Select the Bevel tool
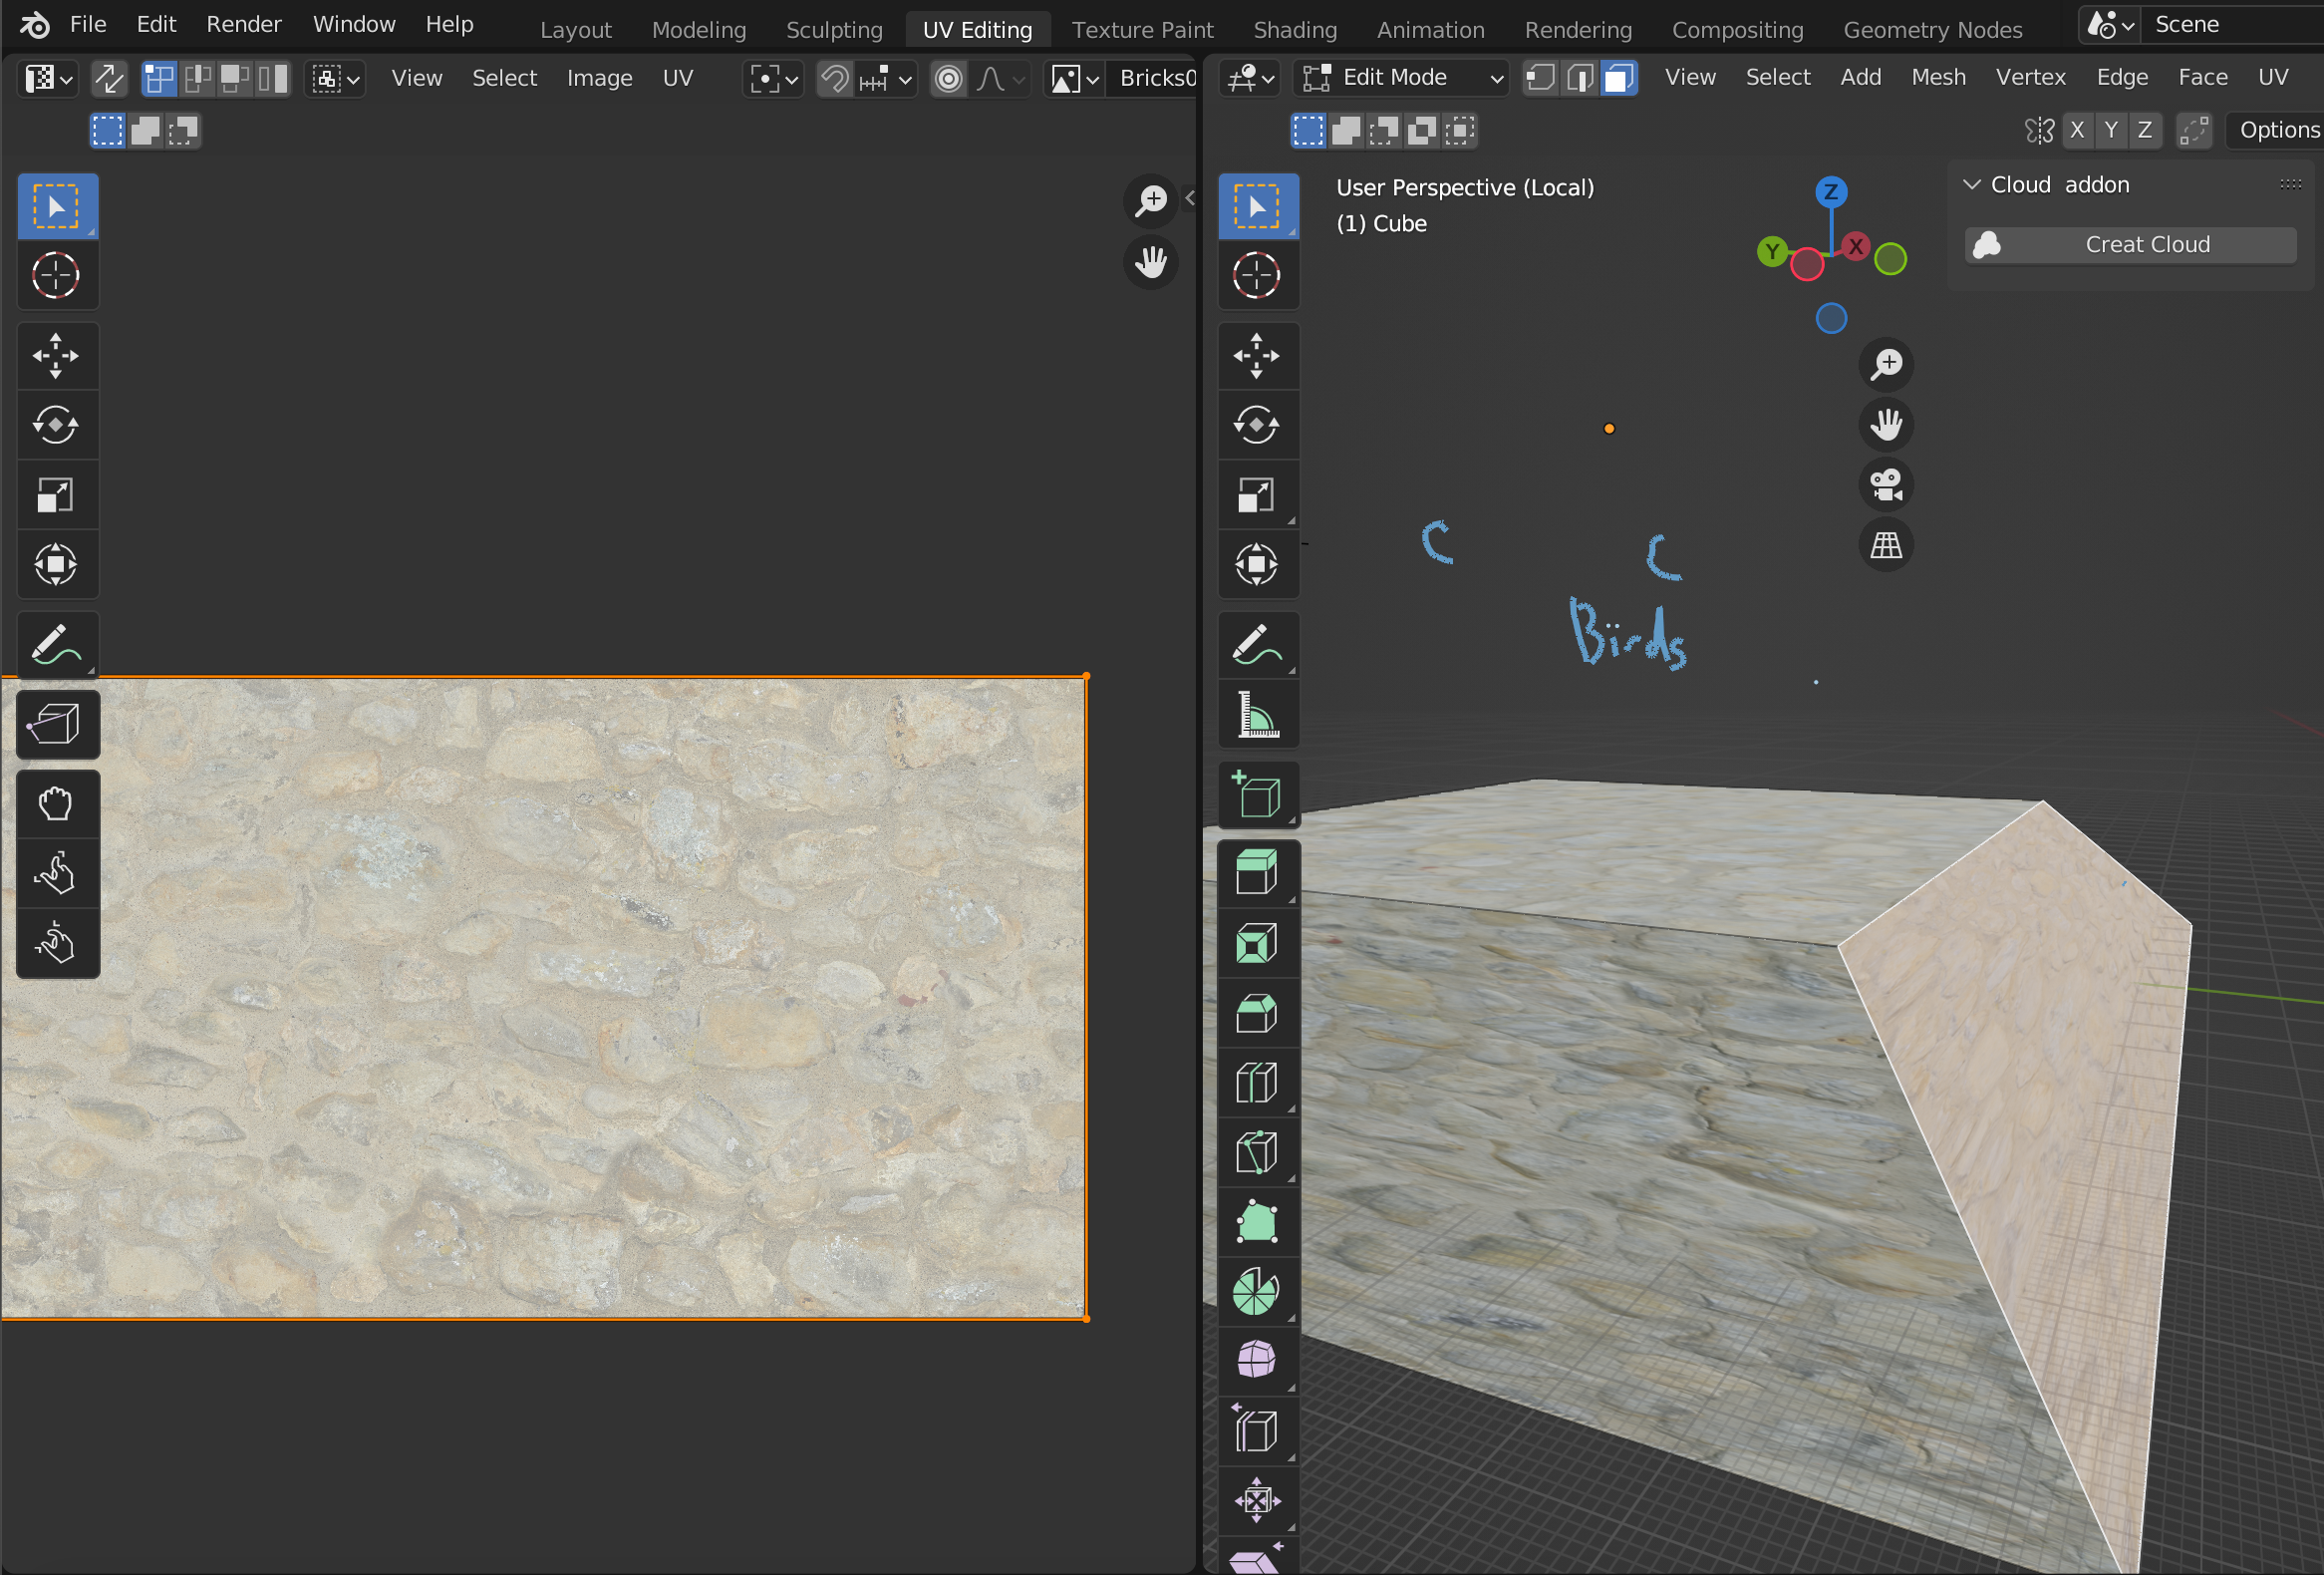Image resolution: width=2324 pixels, height=1575 pixels. (x=1258, y=1013)
